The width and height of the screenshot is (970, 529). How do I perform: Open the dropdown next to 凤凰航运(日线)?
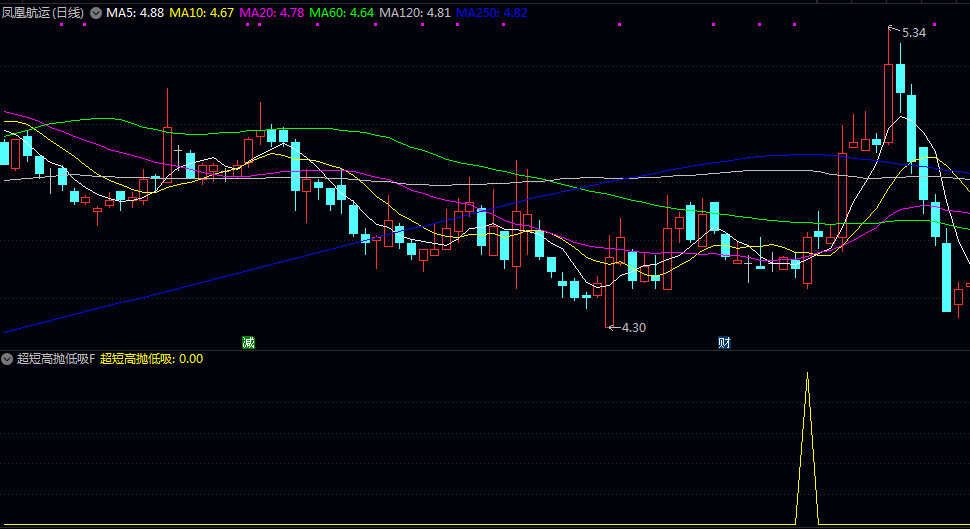coord(96,13)
